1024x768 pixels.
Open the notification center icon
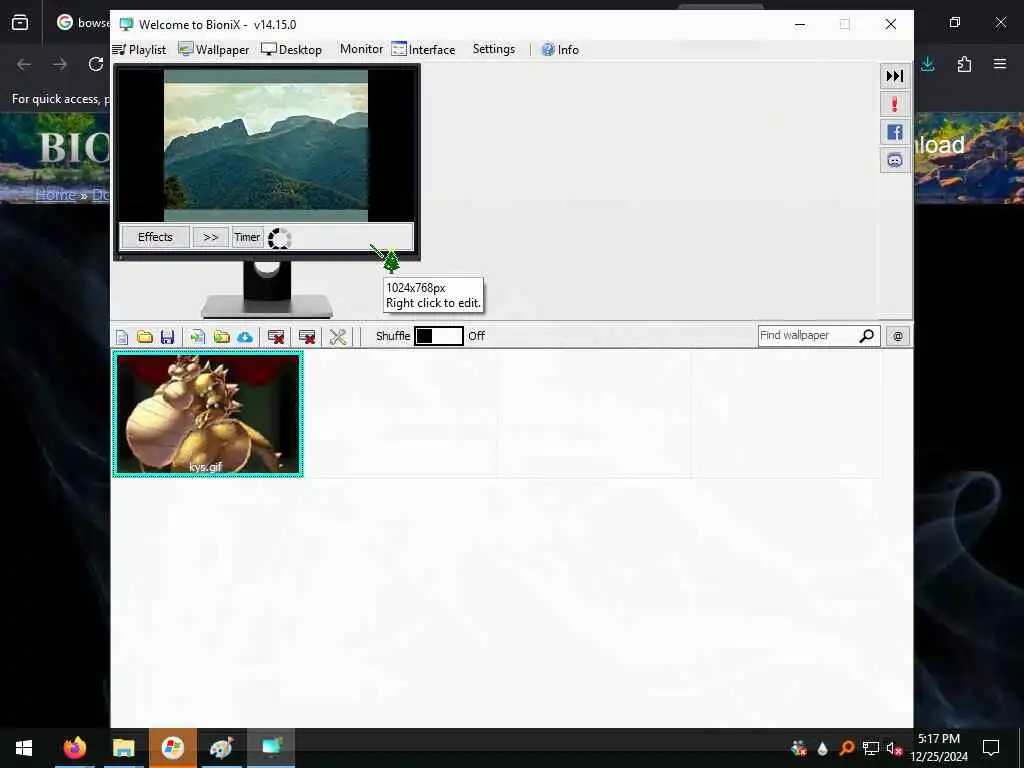click(991, 748)
